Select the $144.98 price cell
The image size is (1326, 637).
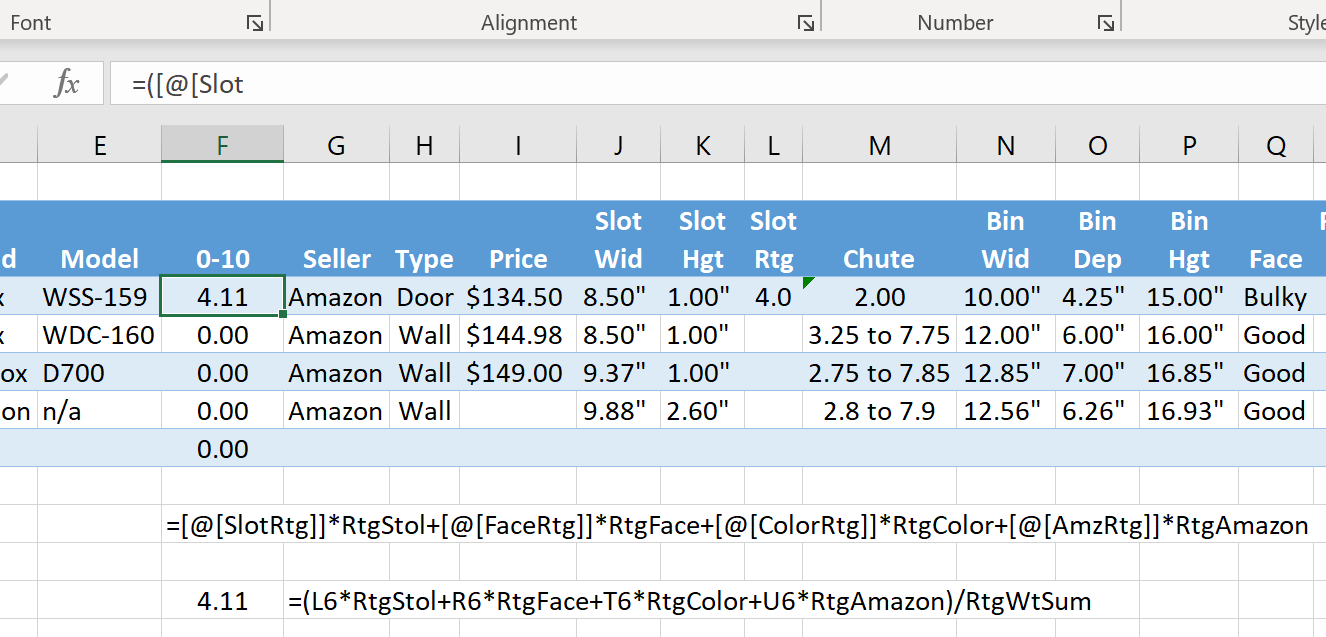click(518, 335)
